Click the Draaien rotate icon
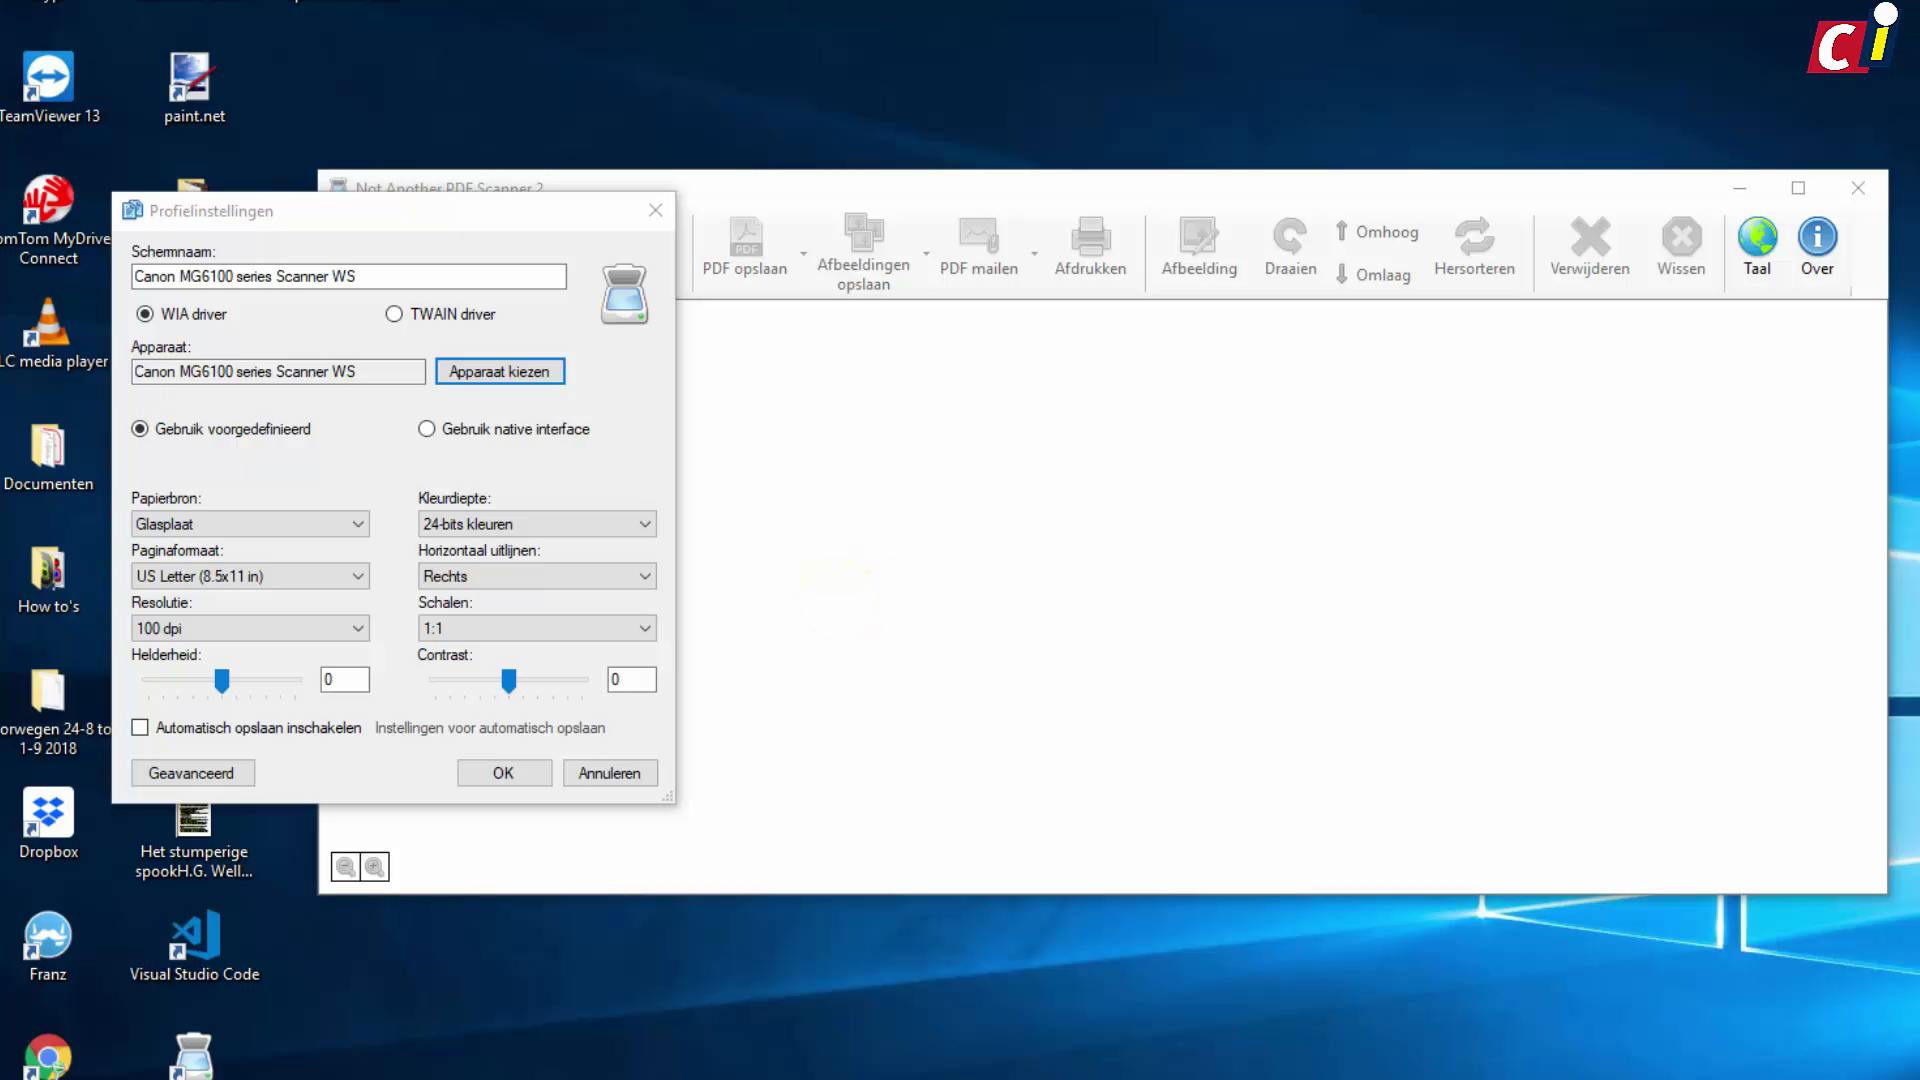1920x1080 pixels. click(1289, 238)
